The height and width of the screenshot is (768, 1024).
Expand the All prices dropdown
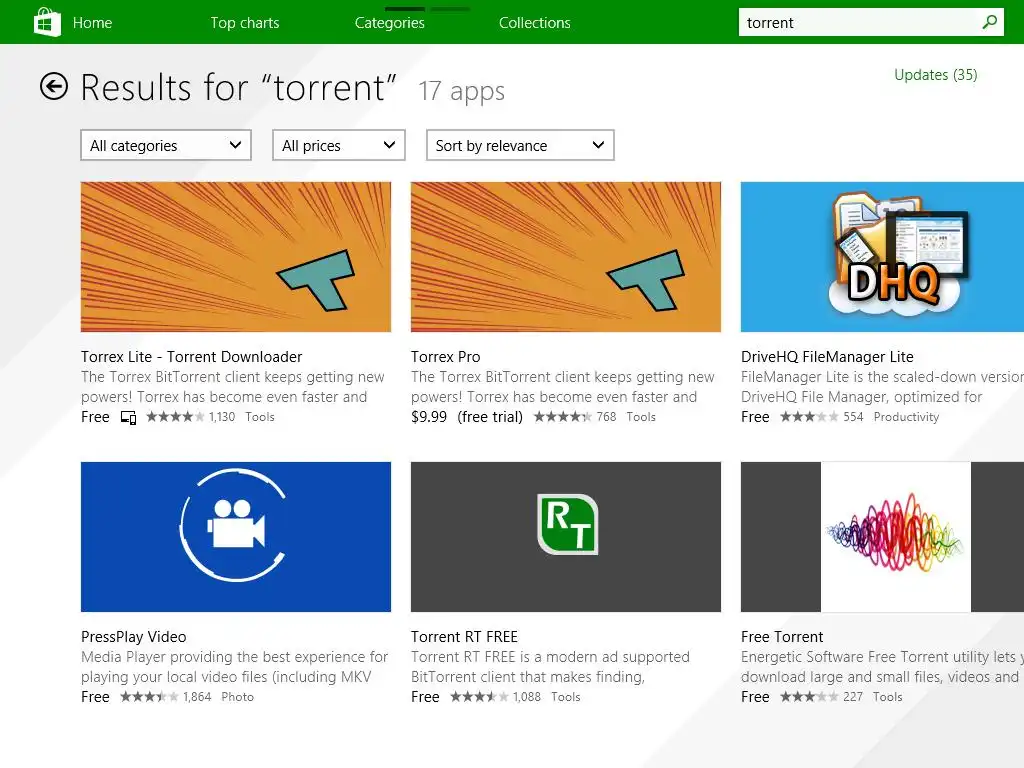339,145
